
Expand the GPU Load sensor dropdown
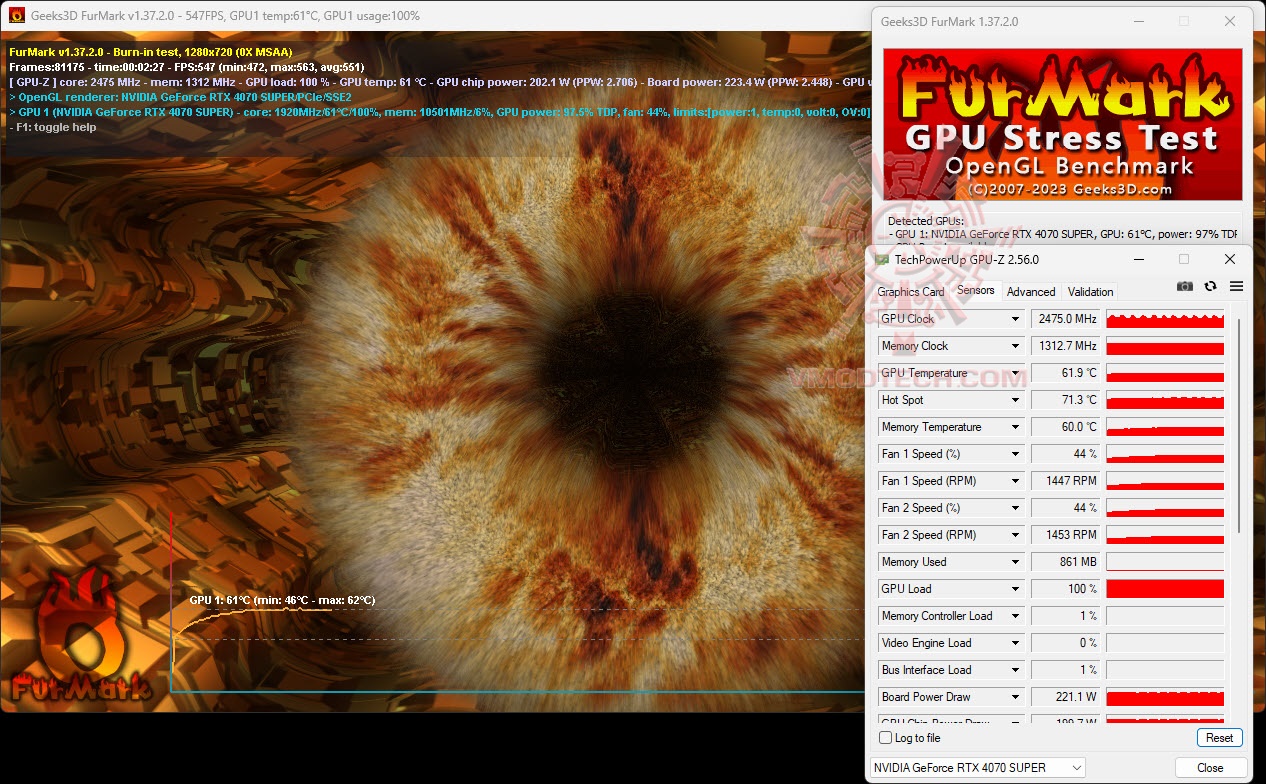[1016, 589]
